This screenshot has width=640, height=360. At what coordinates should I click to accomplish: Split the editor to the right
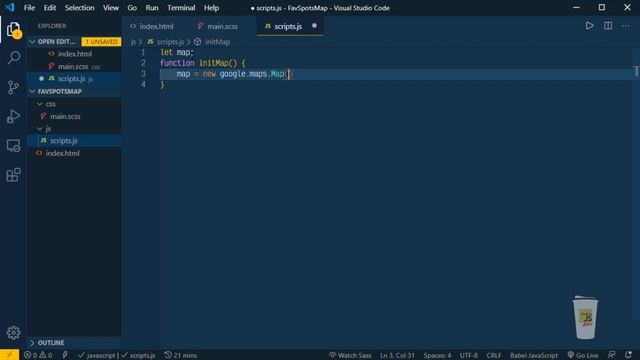[x=608, y=26]
